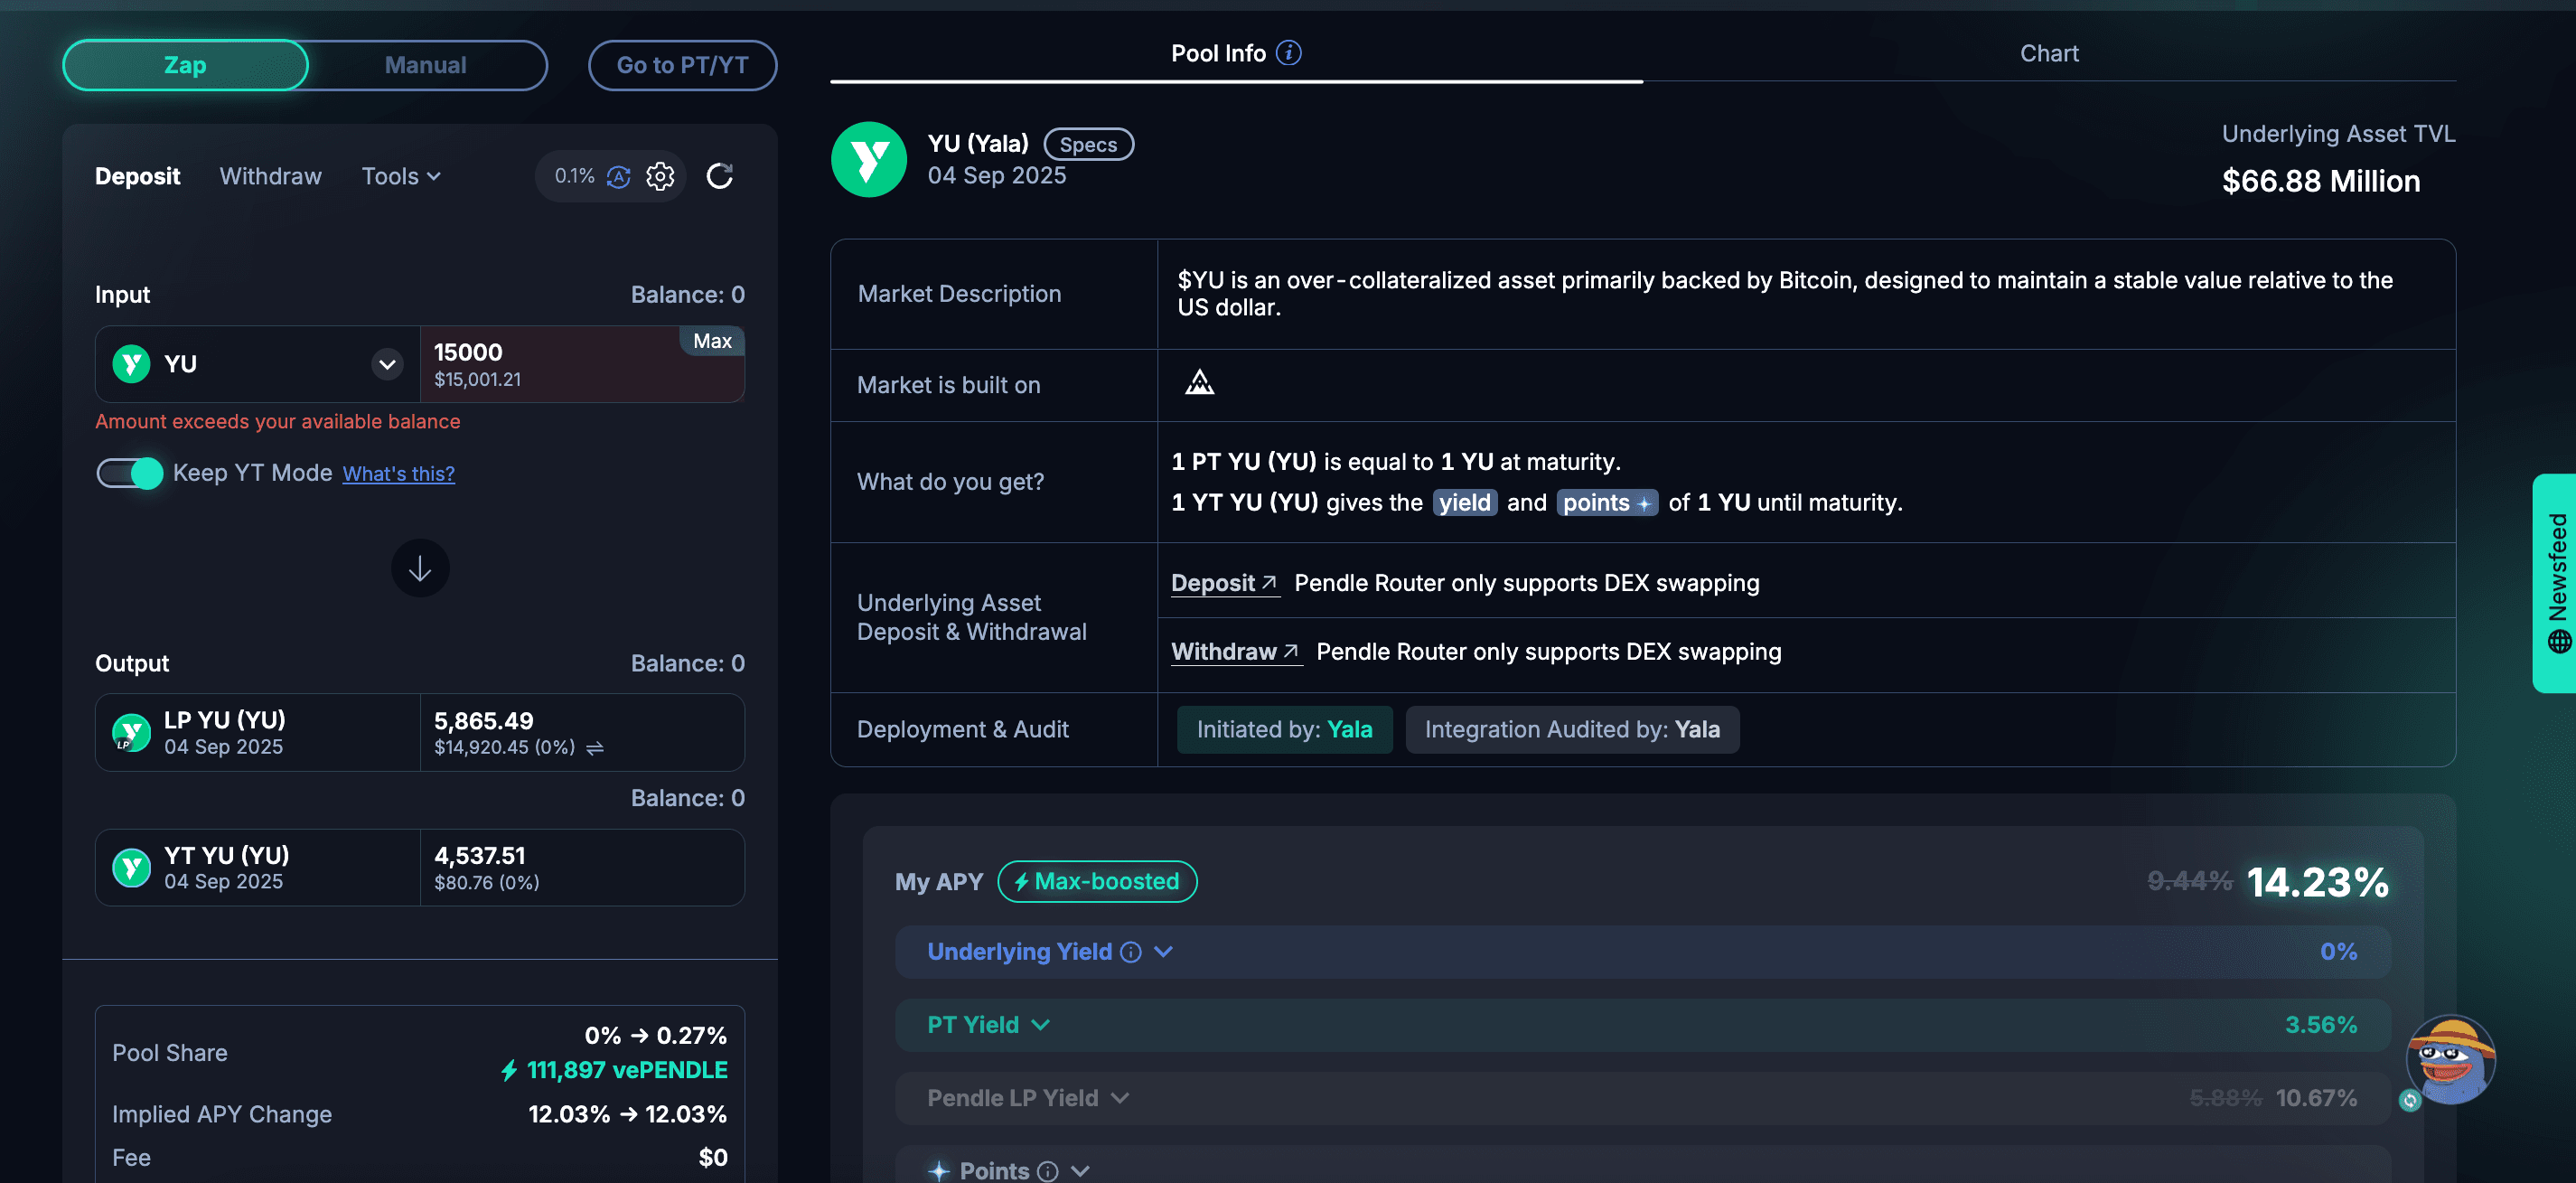
Task: Click the Max-boosted badge
Action: [x=1097, y=881]
